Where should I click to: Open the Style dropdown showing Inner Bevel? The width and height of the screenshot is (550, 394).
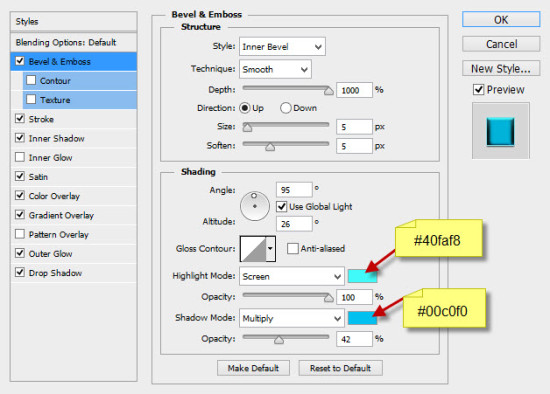[x=282, y=47]
